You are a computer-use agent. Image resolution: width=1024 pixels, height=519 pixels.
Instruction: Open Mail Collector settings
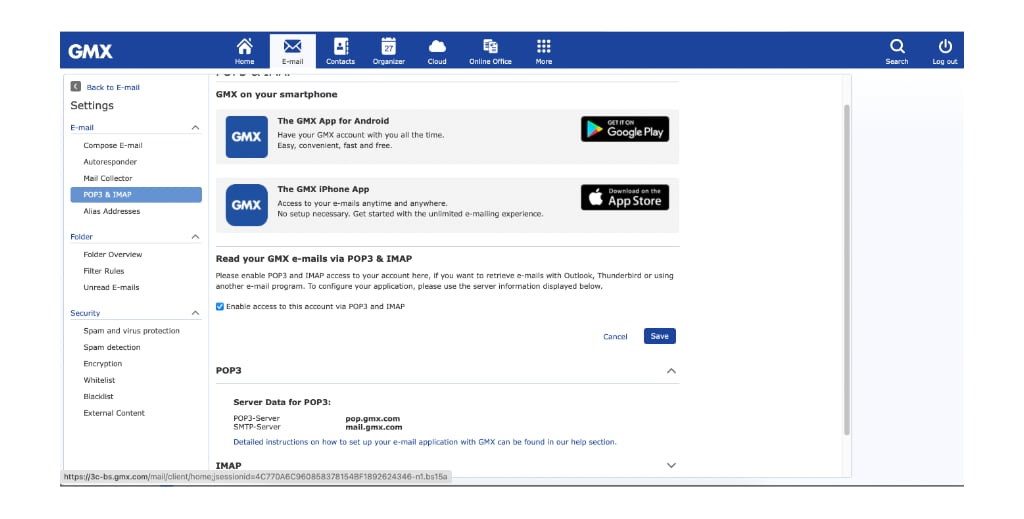coord(108,178)
